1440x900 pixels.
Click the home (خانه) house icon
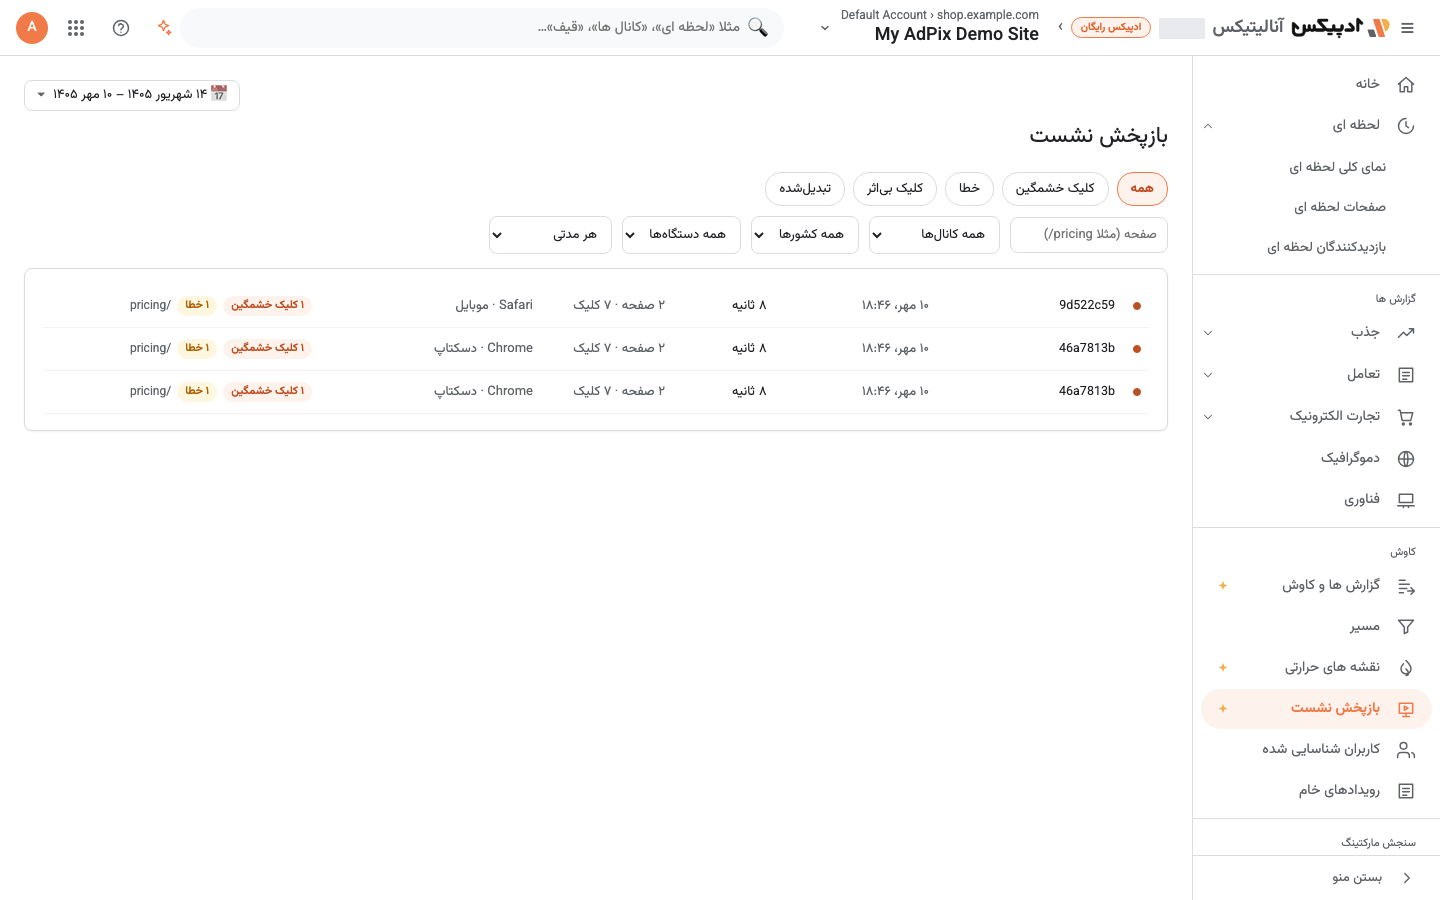point(1406,84)
